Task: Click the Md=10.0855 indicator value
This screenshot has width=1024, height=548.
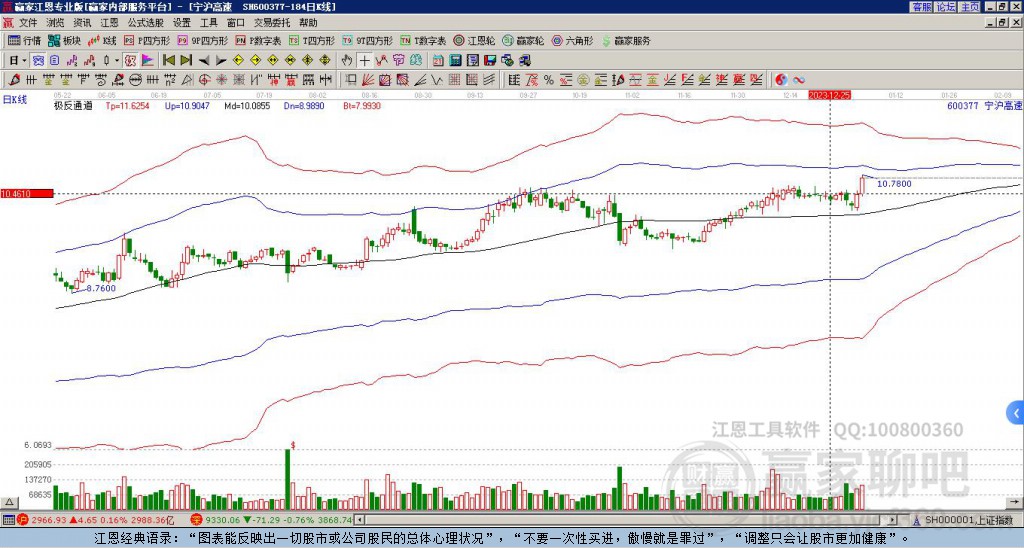Action: tap(247, 105)
